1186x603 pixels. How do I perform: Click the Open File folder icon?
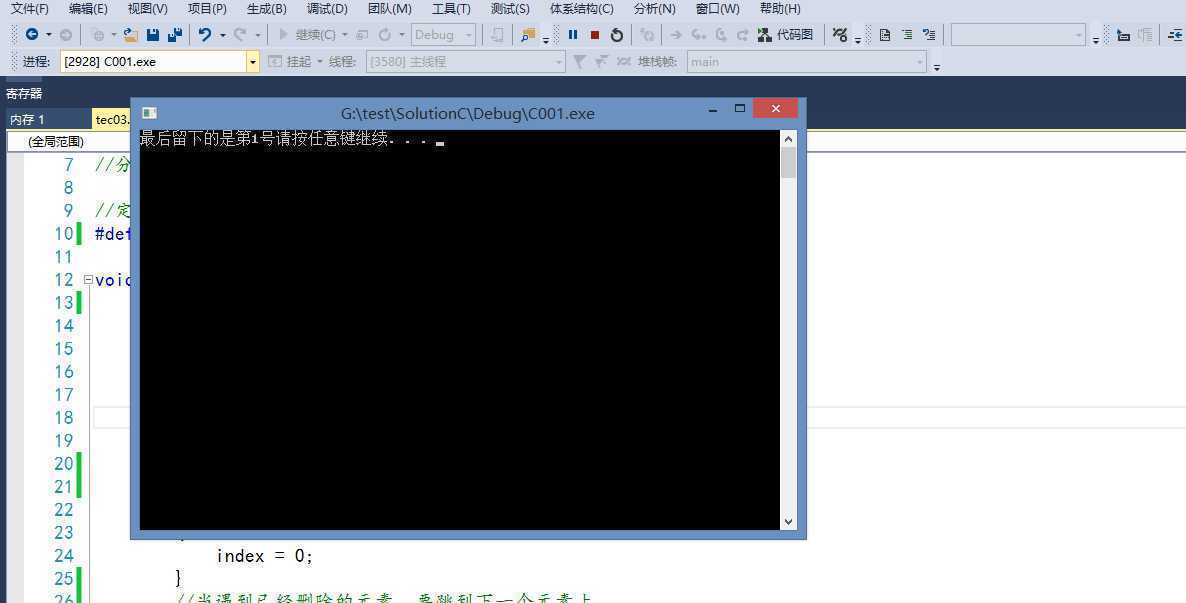click(x=130, y=35)
